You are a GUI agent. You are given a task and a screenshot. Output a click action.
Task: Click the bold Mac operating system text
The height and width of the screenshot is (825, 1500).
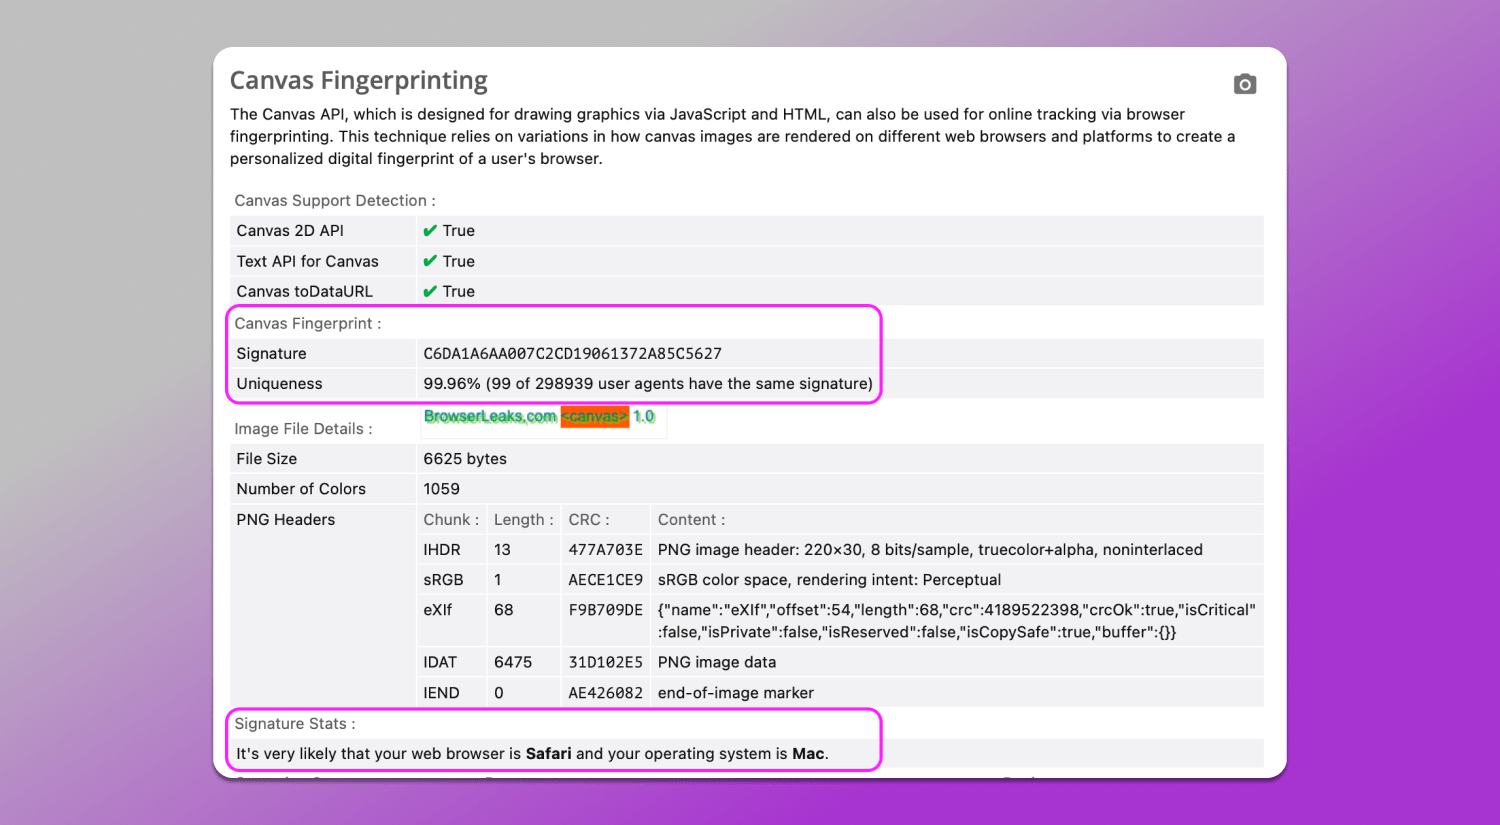(808, 754)
